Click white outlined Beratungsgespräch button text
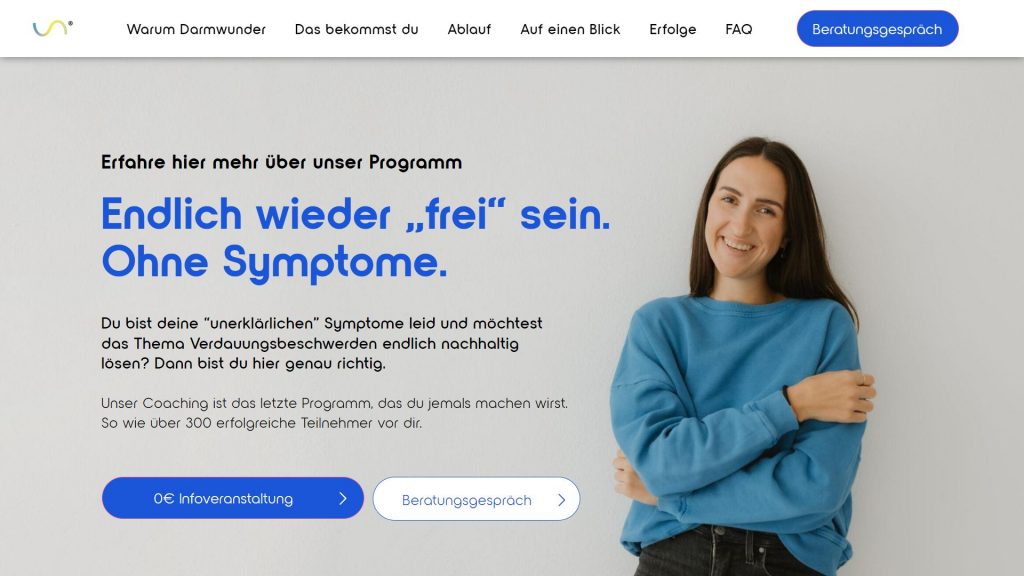 click(x=466, y=500)
